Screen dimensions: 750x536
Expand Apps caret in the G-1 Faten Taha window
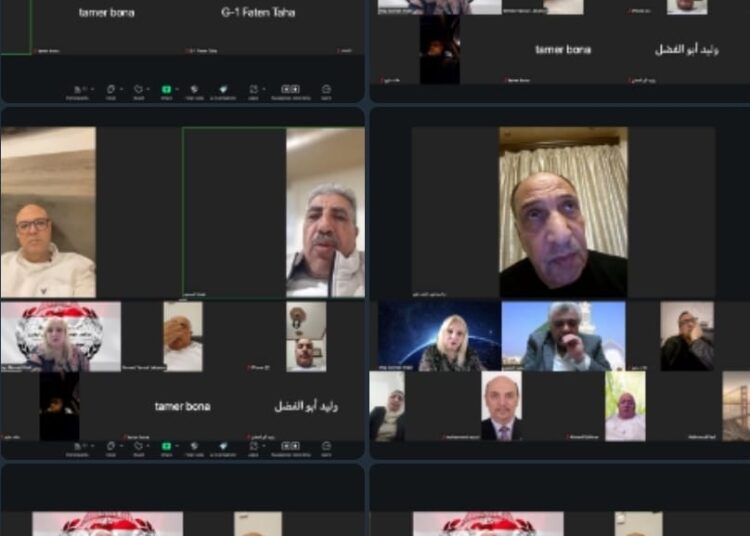tap(264, 89)
